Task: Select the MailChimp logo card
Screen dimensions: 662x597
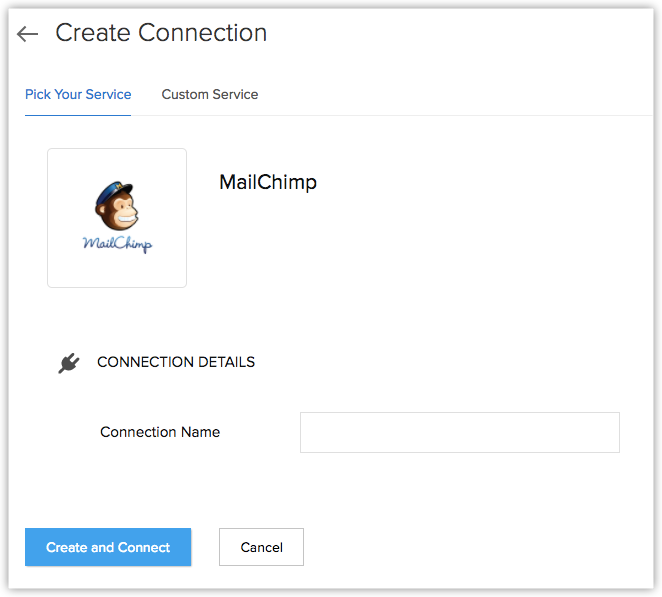Action: (117, 218)
